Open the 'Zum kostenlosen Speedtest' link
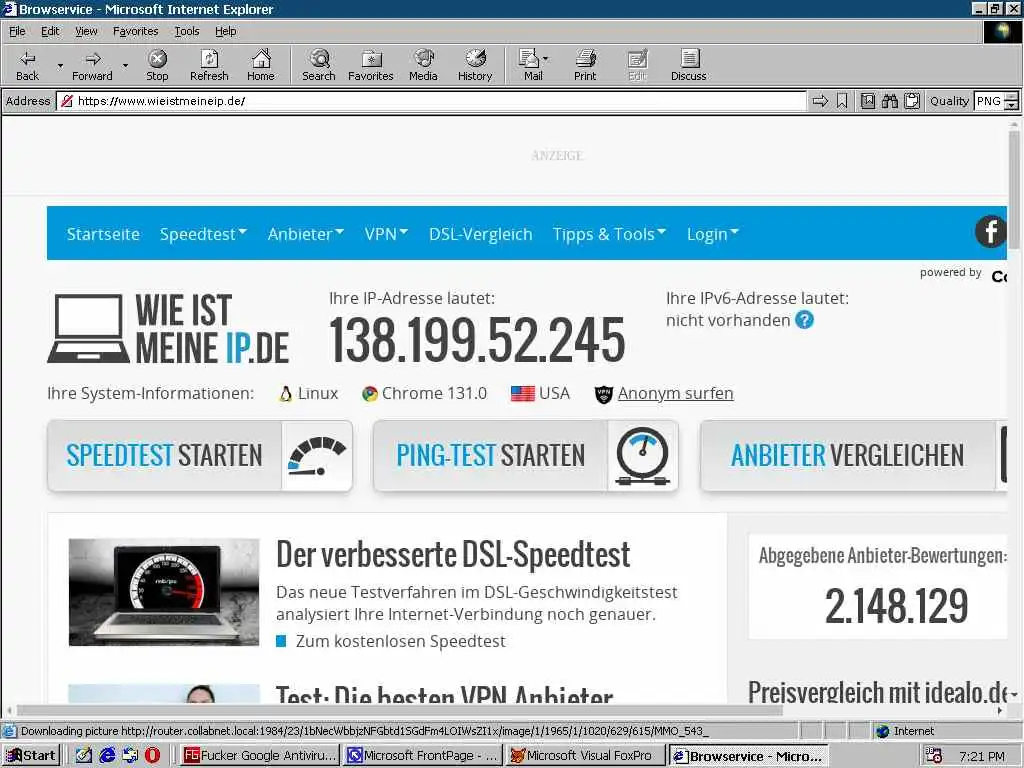The image size is (1024, 768). (x=400, y=641)
